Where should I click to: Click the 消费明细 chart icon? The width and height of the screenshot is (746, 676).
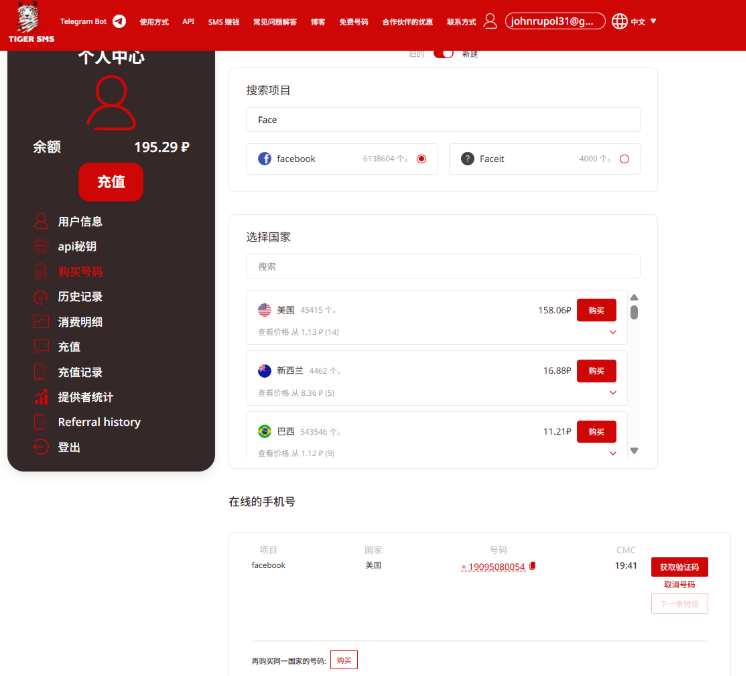pyautogui.click(x=41, y=322)
